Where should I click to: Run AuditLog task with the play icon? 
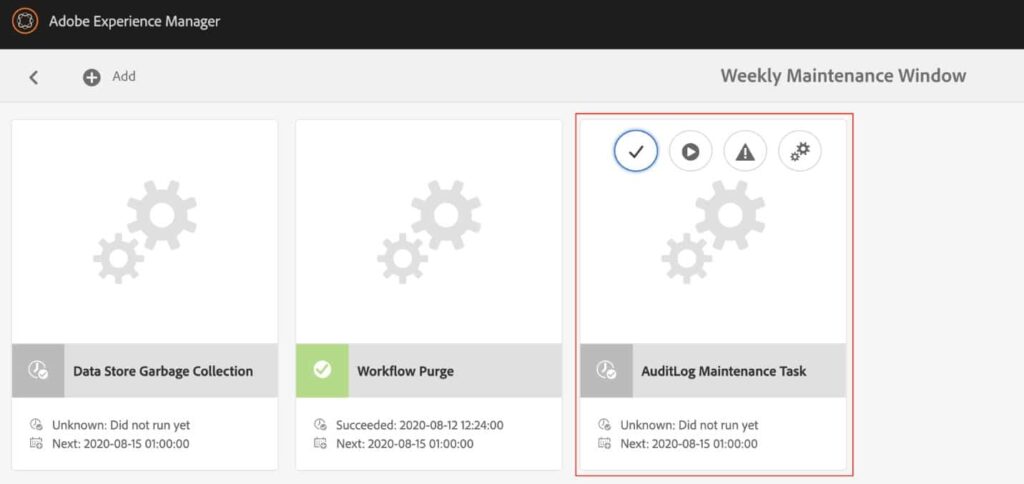point(690,151)
